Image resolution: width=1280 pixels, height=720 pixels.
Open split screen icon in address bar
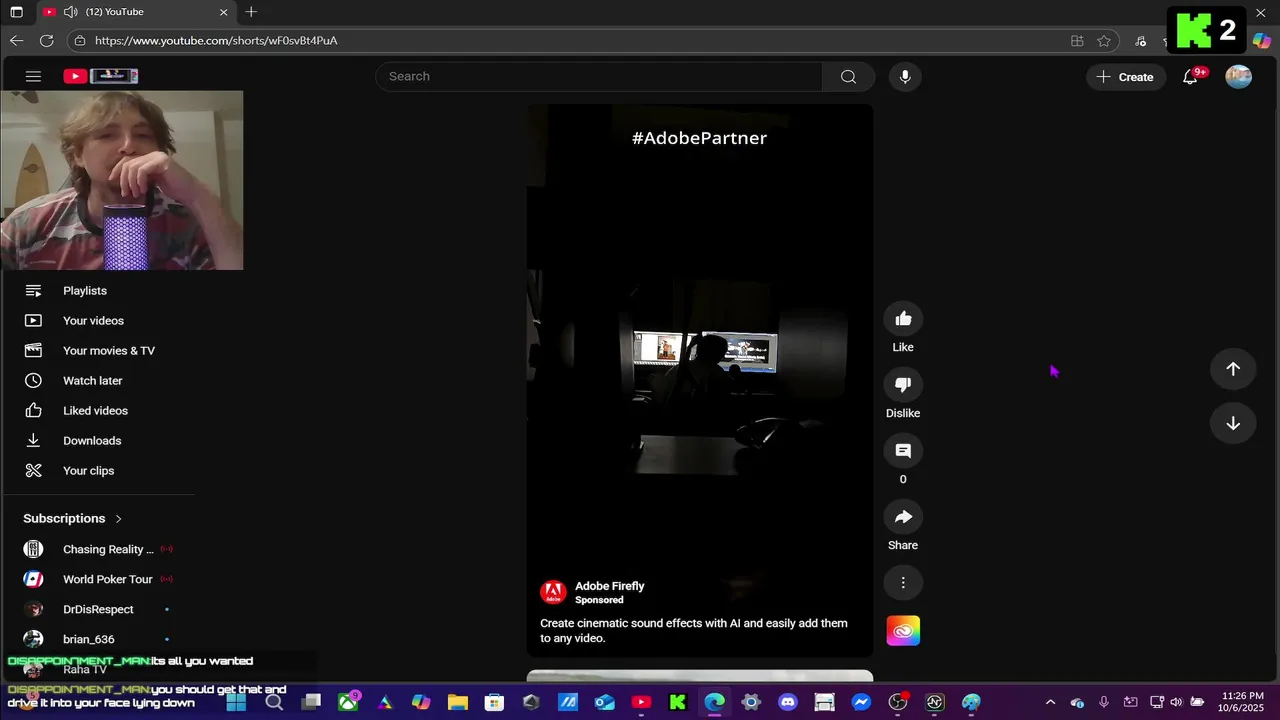pyautogui.click(x=1077, y=41)
